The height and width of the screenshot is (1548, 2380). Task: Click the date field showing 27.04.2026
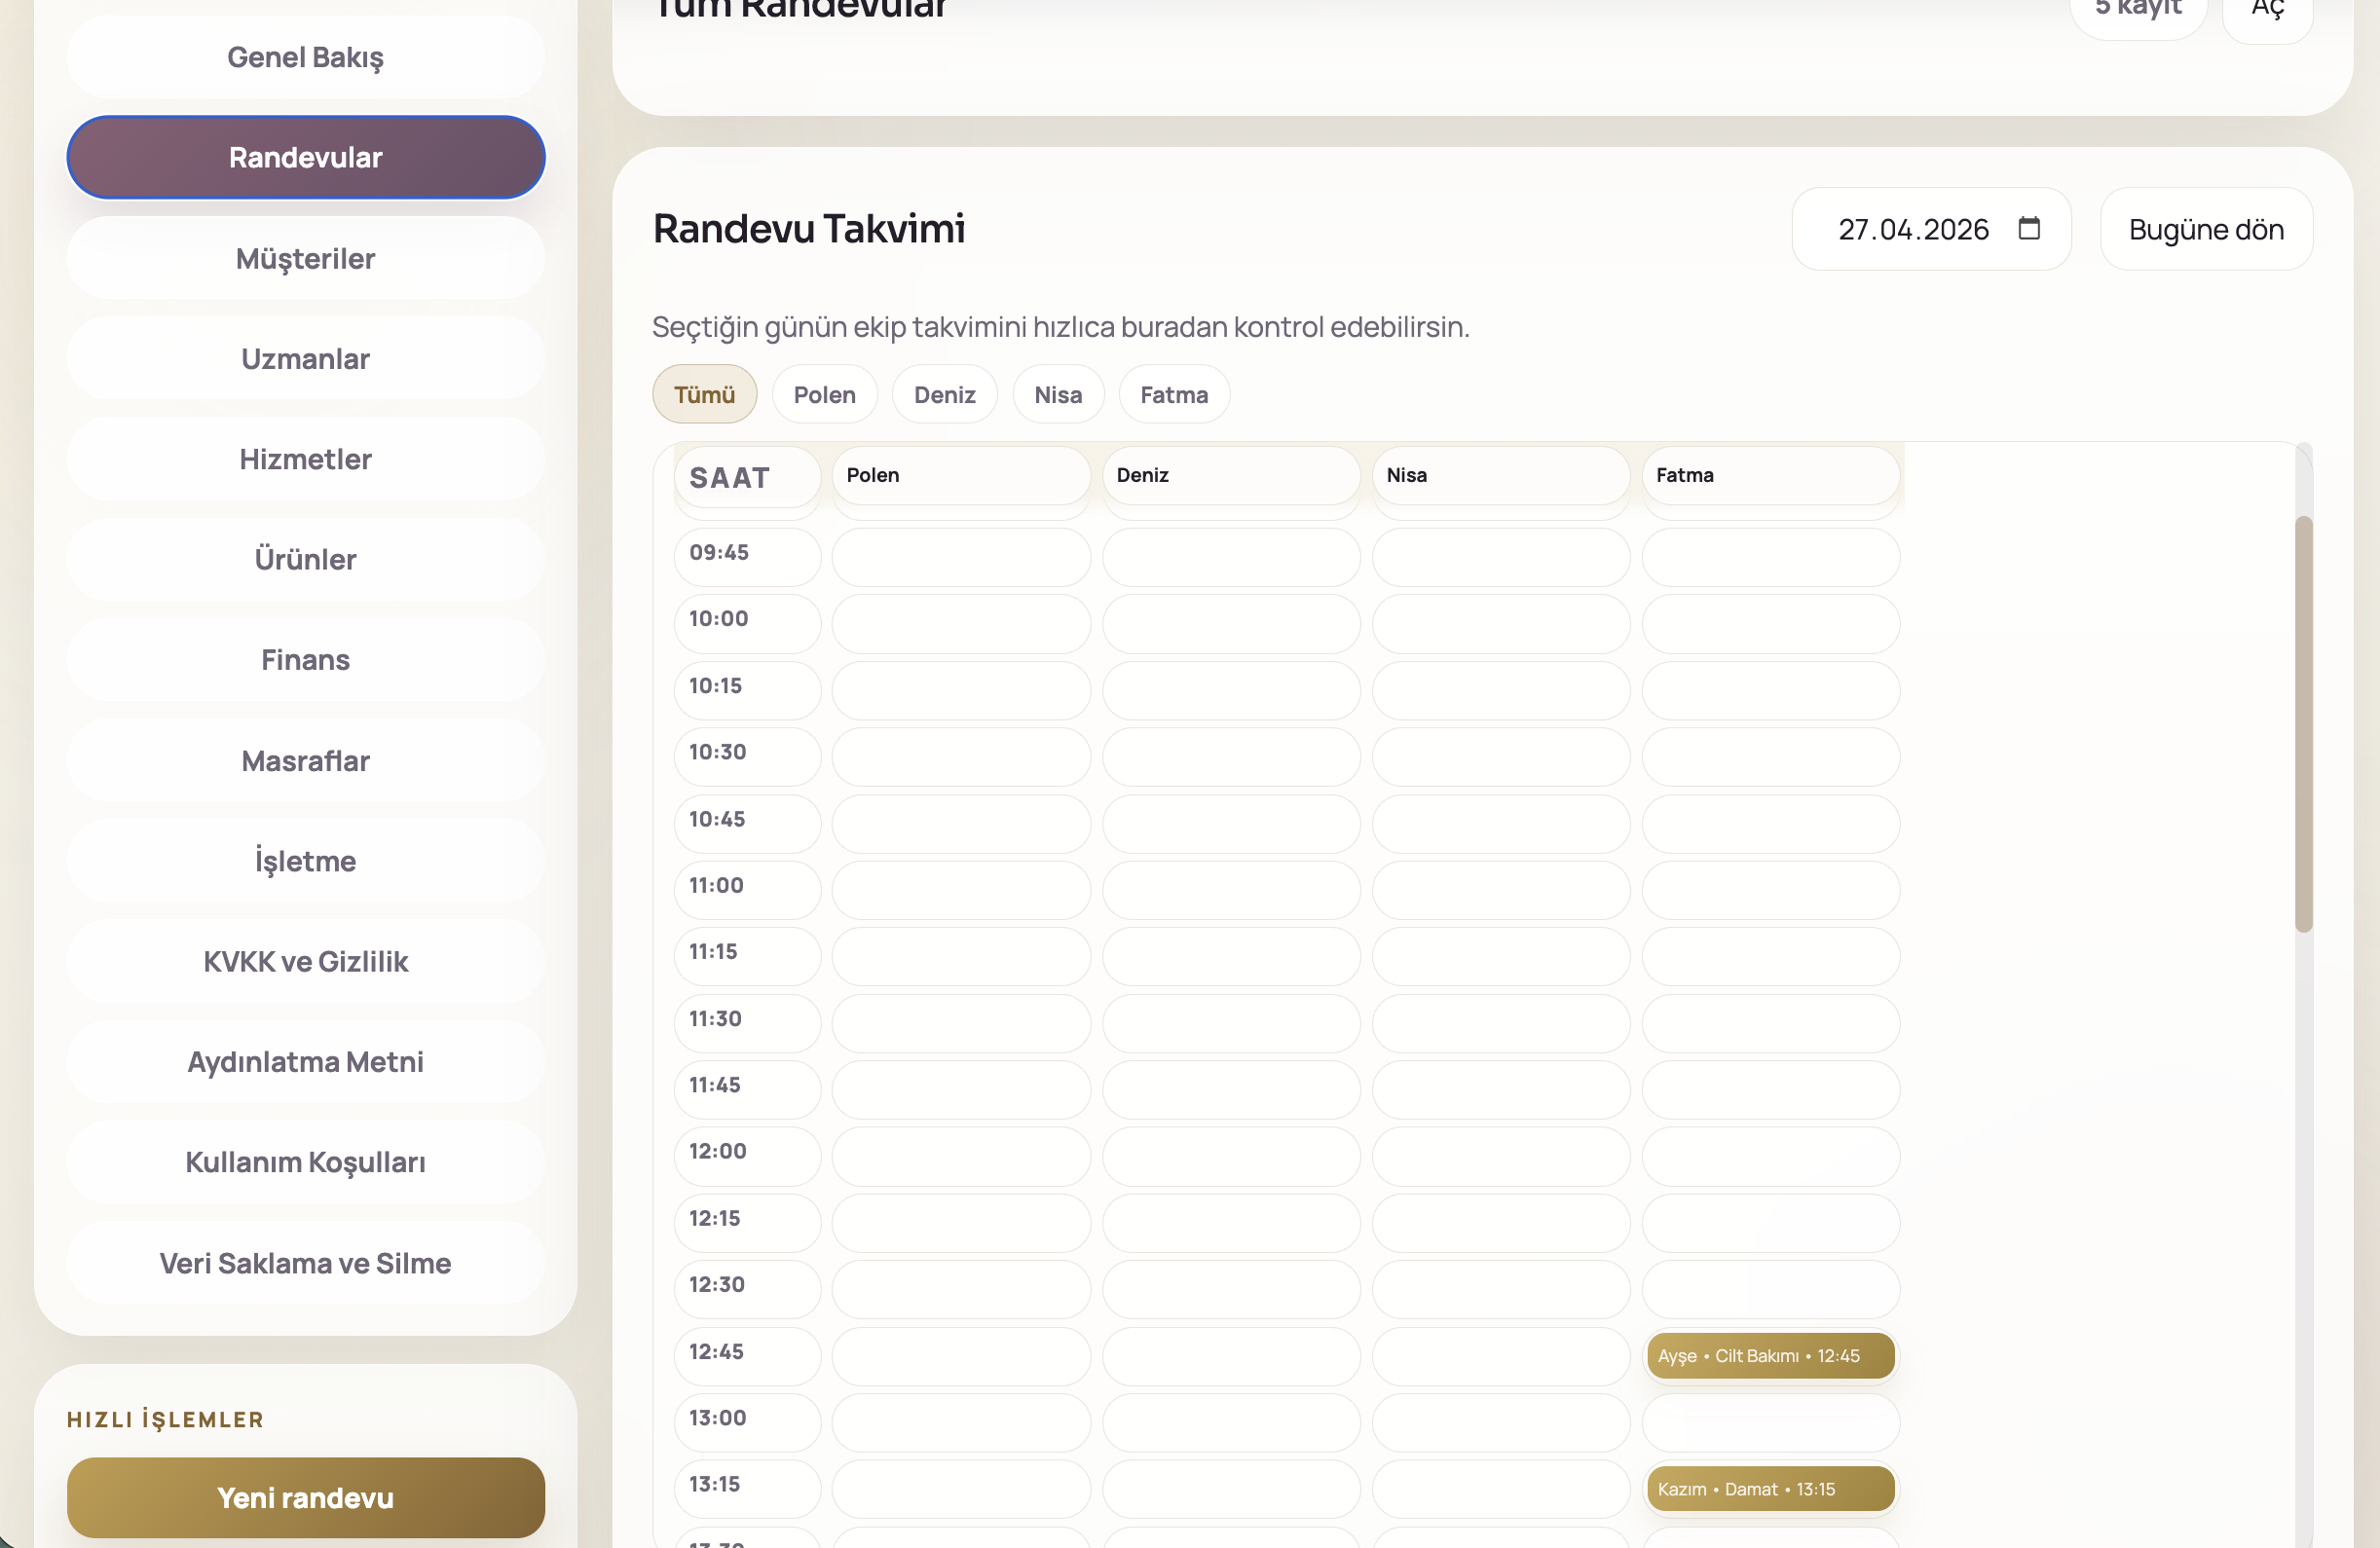[x=1931, y=229]
